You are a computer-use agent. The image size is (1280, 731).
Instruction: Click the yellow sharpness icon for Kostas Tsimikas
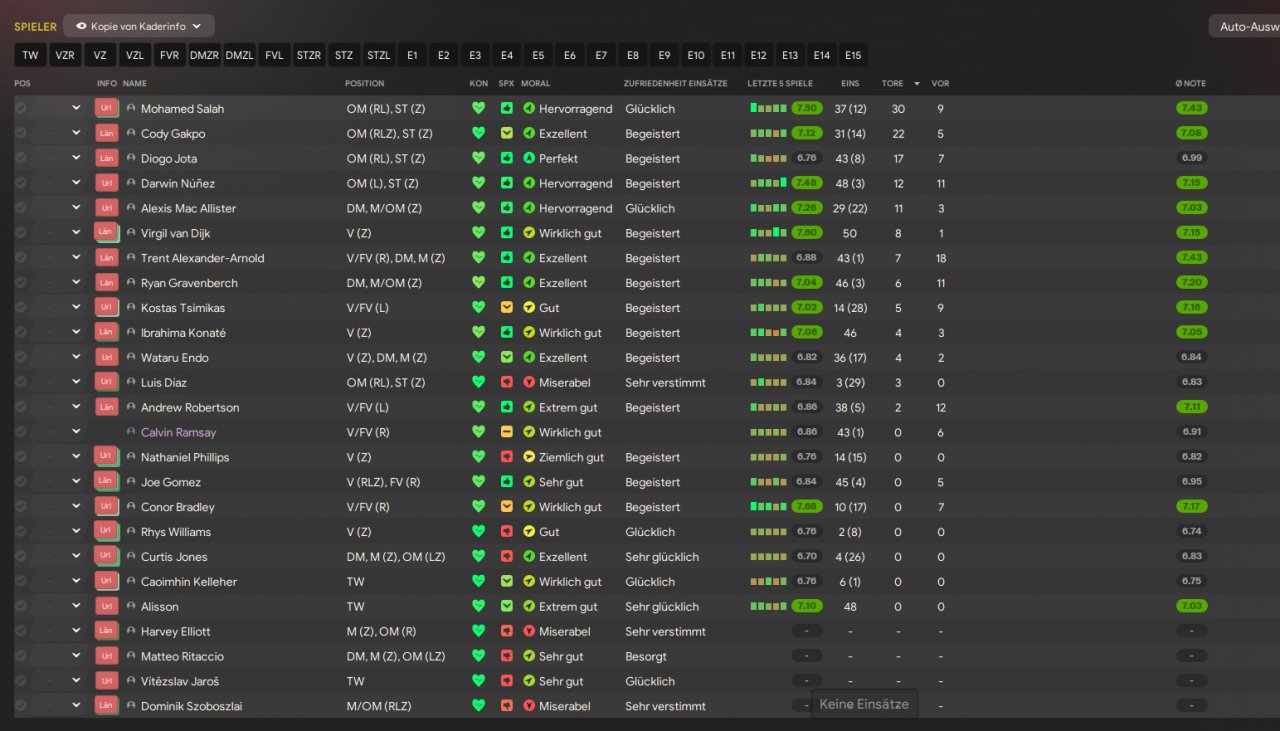click(507, 308)
